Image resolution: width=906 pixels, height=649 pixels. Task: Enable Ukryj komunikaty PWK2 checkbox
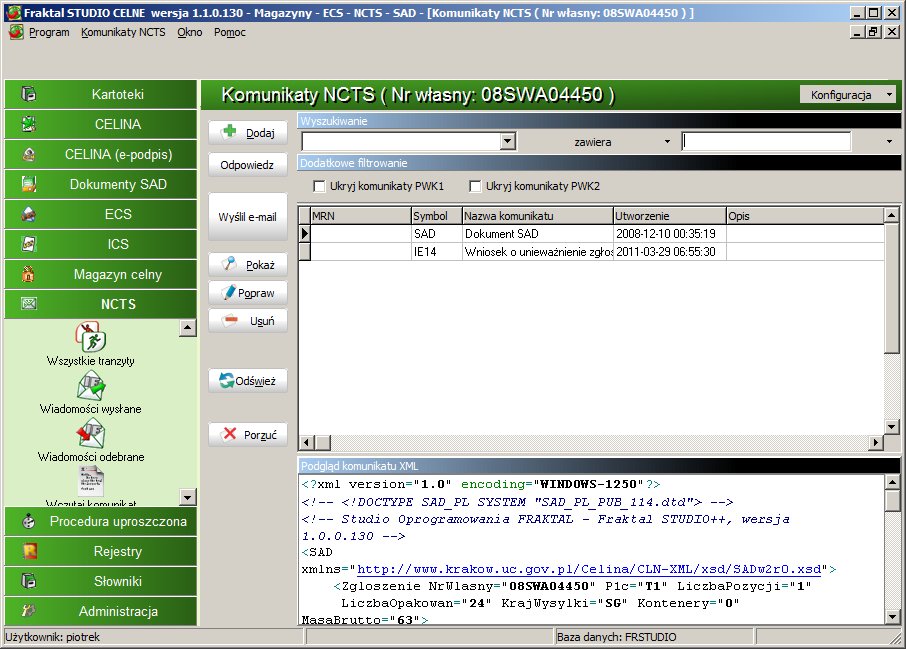(475, 186)
